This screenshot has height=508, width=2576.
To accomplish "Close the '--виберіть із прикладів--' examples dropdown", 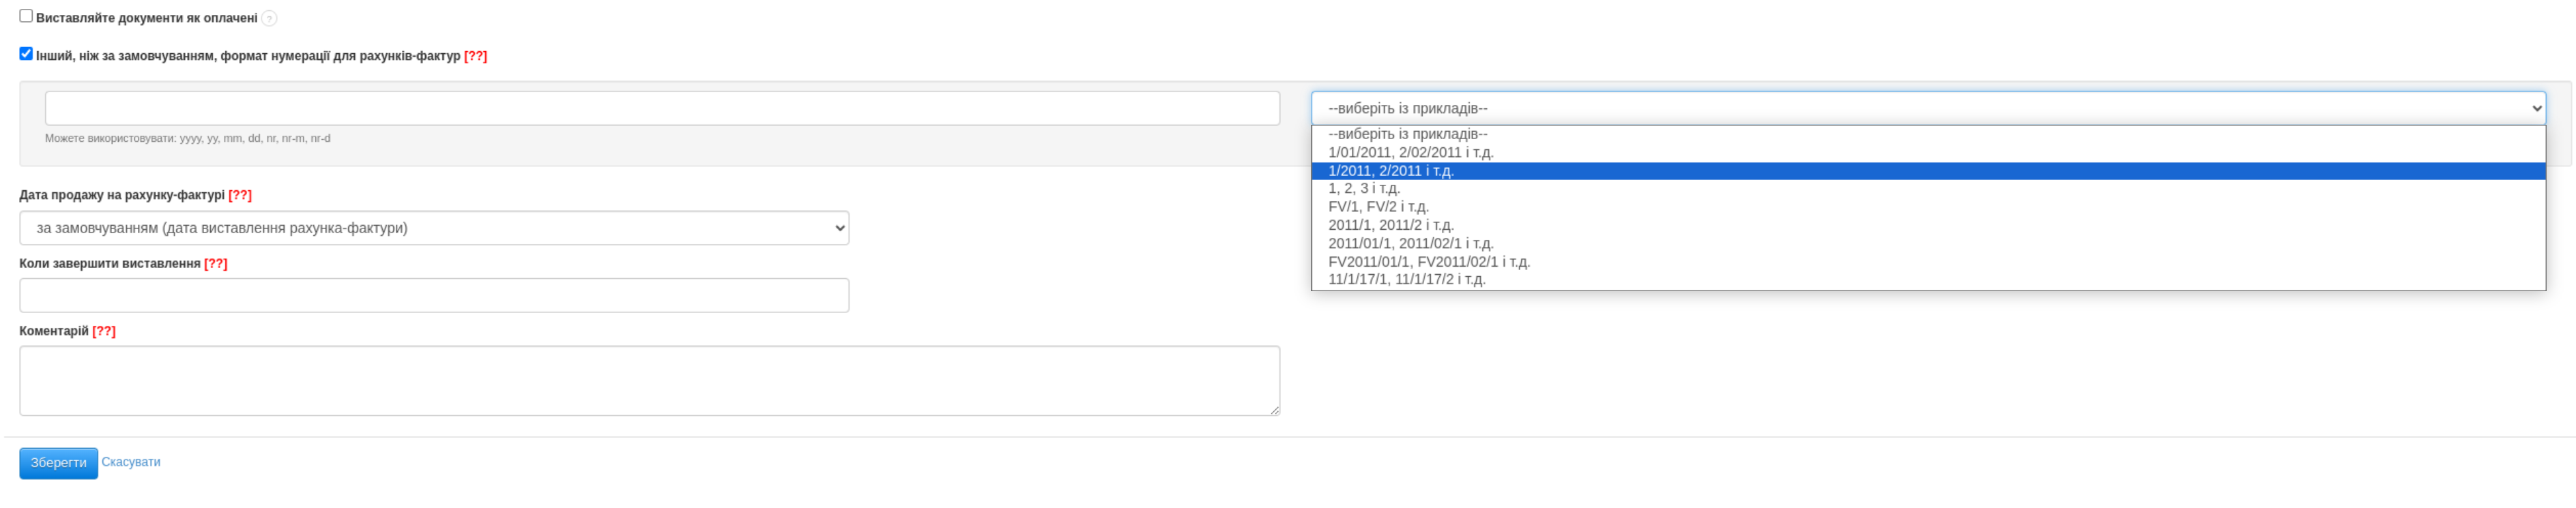I will point(1927,108).
